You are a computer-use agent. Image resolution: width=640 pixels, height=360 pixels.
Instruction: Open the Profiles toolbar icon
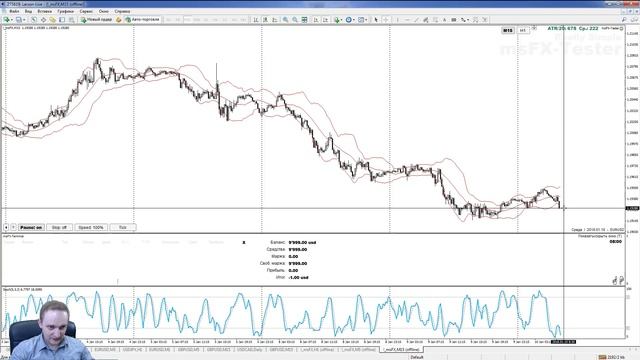pos(18,20)
